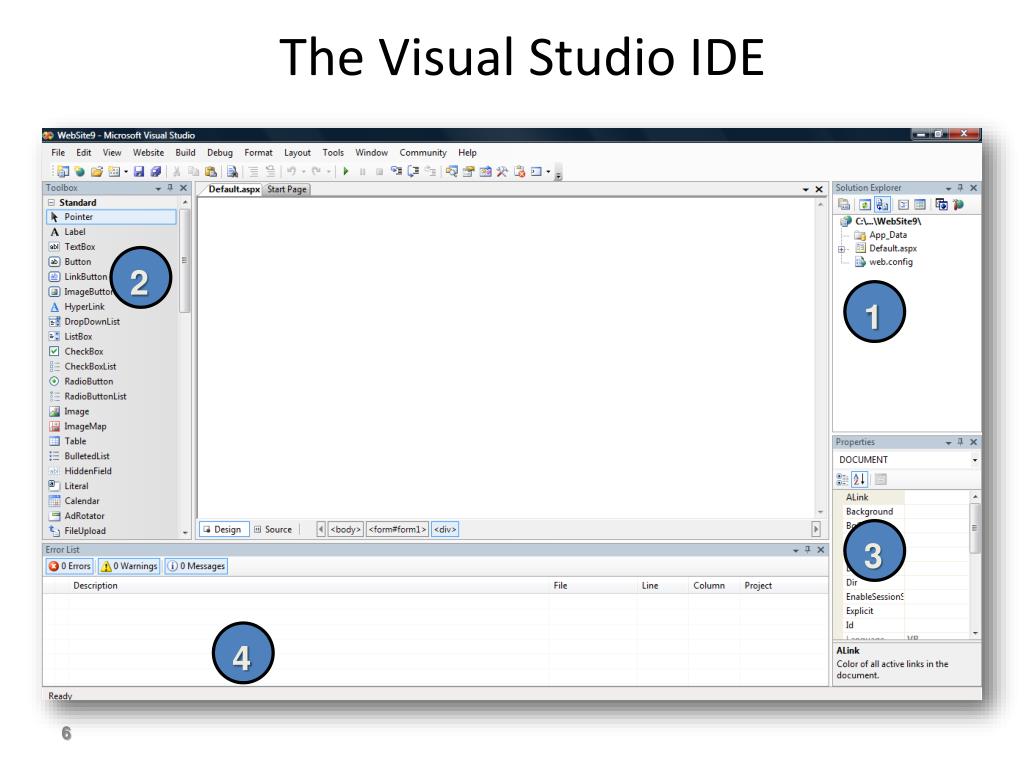Toggle auto-hide pin on Solution Explorer
Image resolution: width=1024 pixels, height=768 pixels.
(x=961, y=187)
